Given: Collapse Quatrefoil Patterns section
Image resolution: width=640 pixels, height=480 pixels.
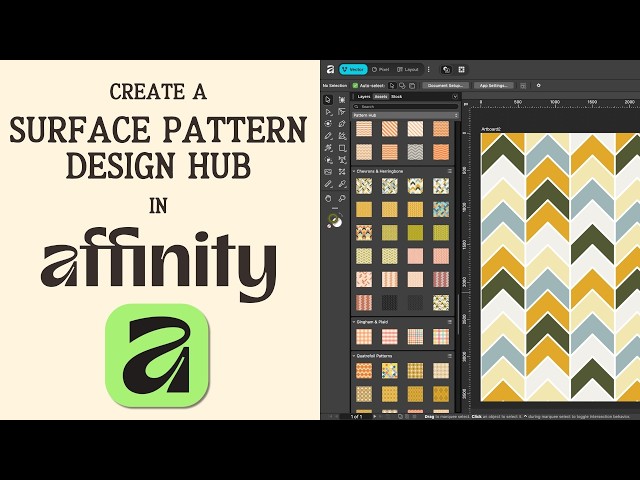Looking at the screenshot, I should pos(354,356).
